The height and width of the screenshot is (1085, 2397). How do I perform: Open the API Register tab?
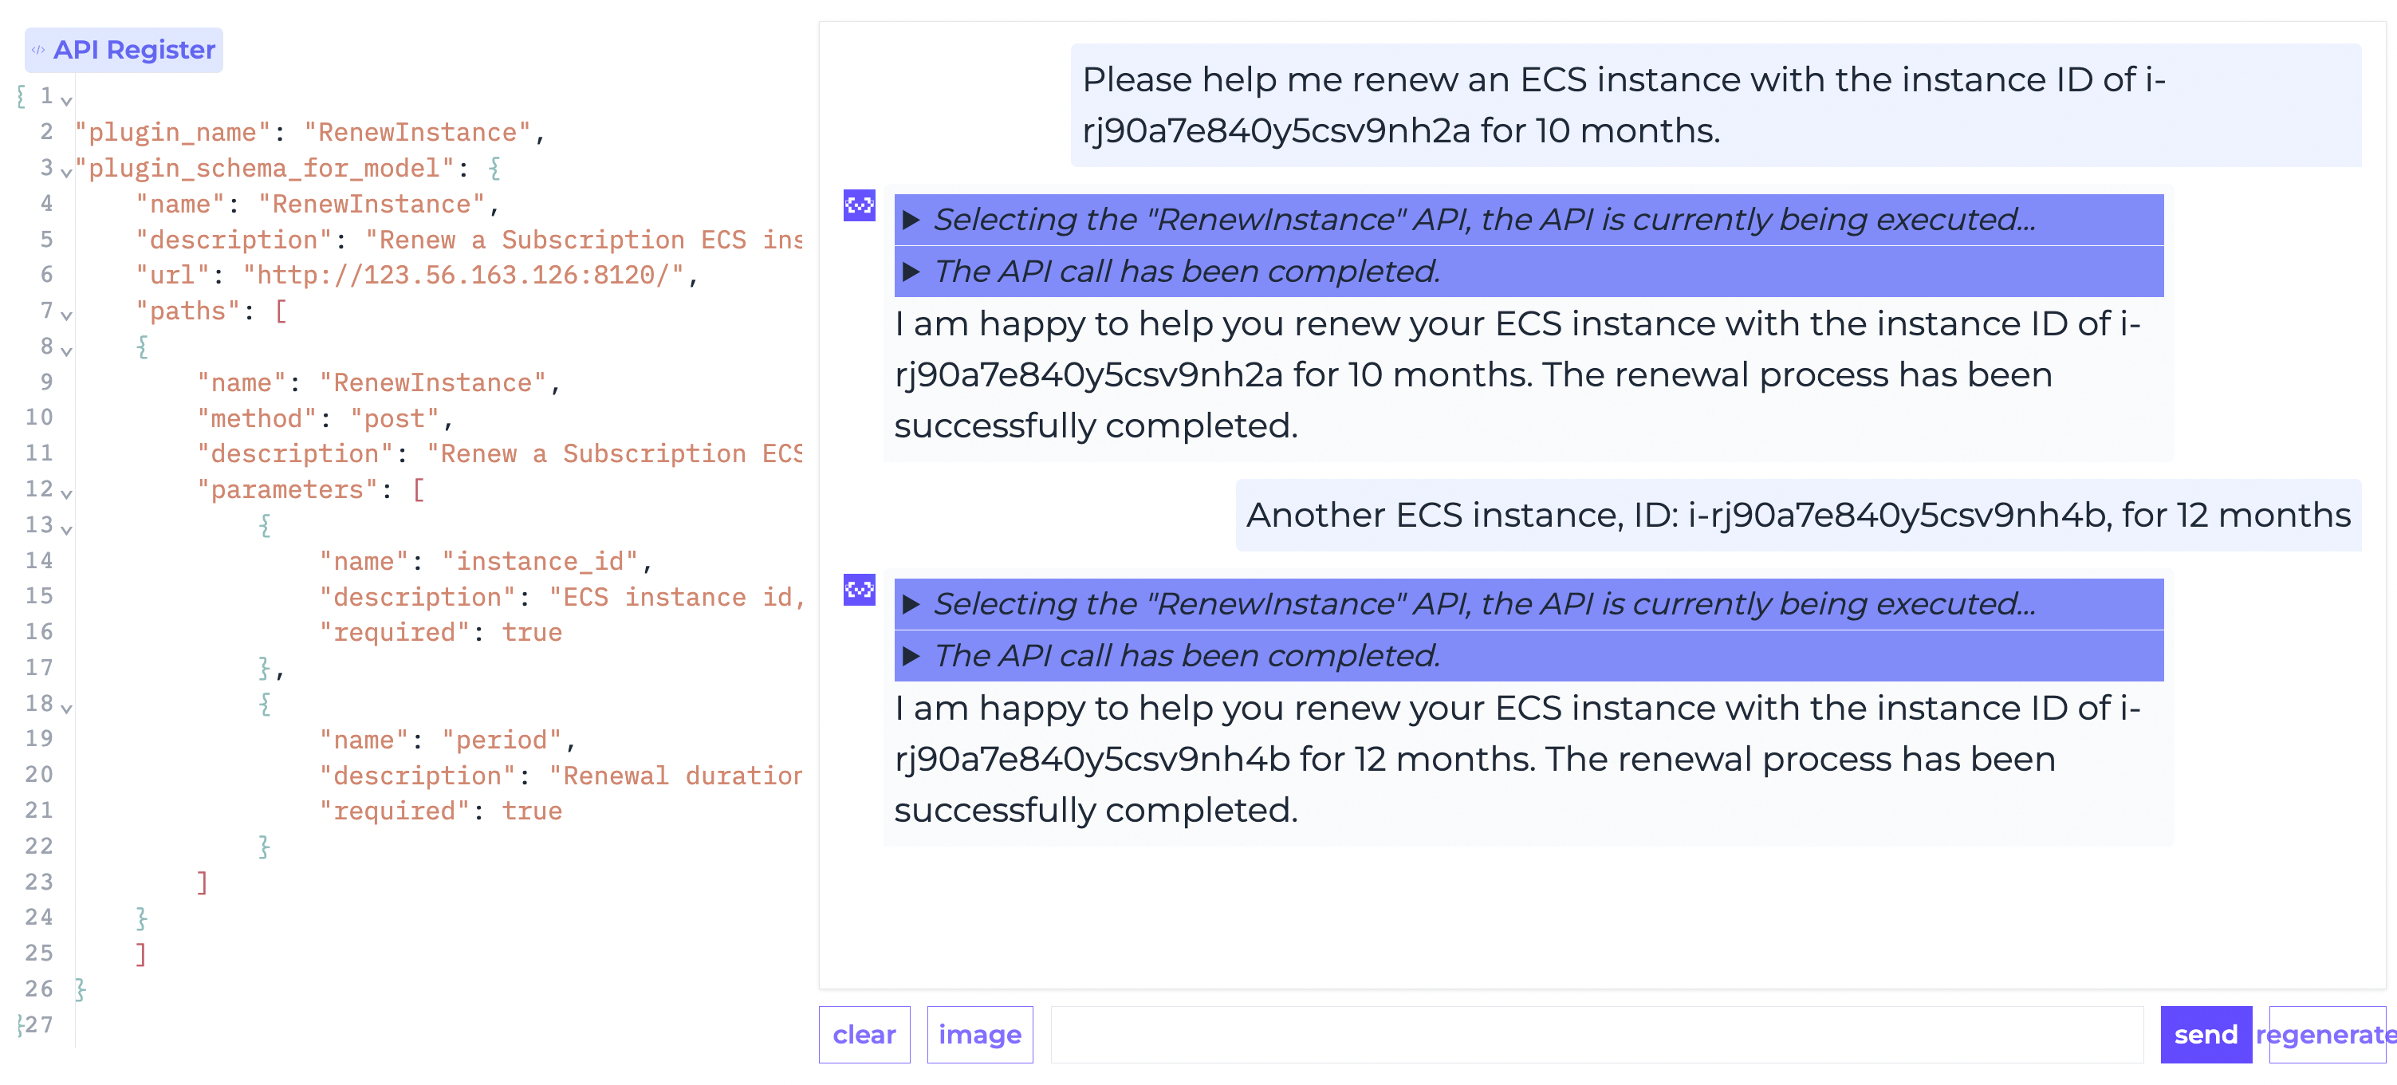pyautogui.click(x=124, y=50)
